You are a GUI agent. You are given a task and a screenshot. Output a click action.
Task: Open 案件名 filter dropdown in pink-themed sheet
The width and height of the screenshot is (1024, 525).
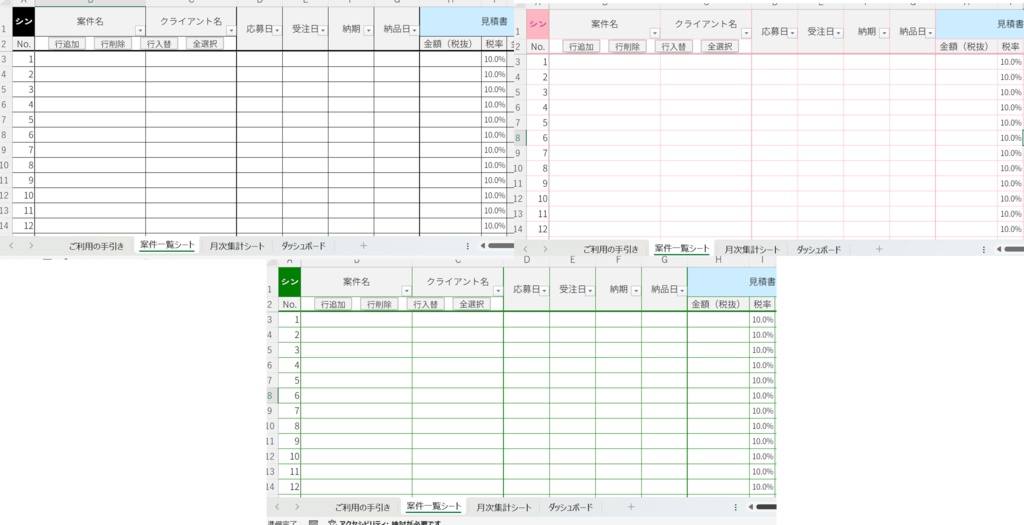tap(655, 33)
